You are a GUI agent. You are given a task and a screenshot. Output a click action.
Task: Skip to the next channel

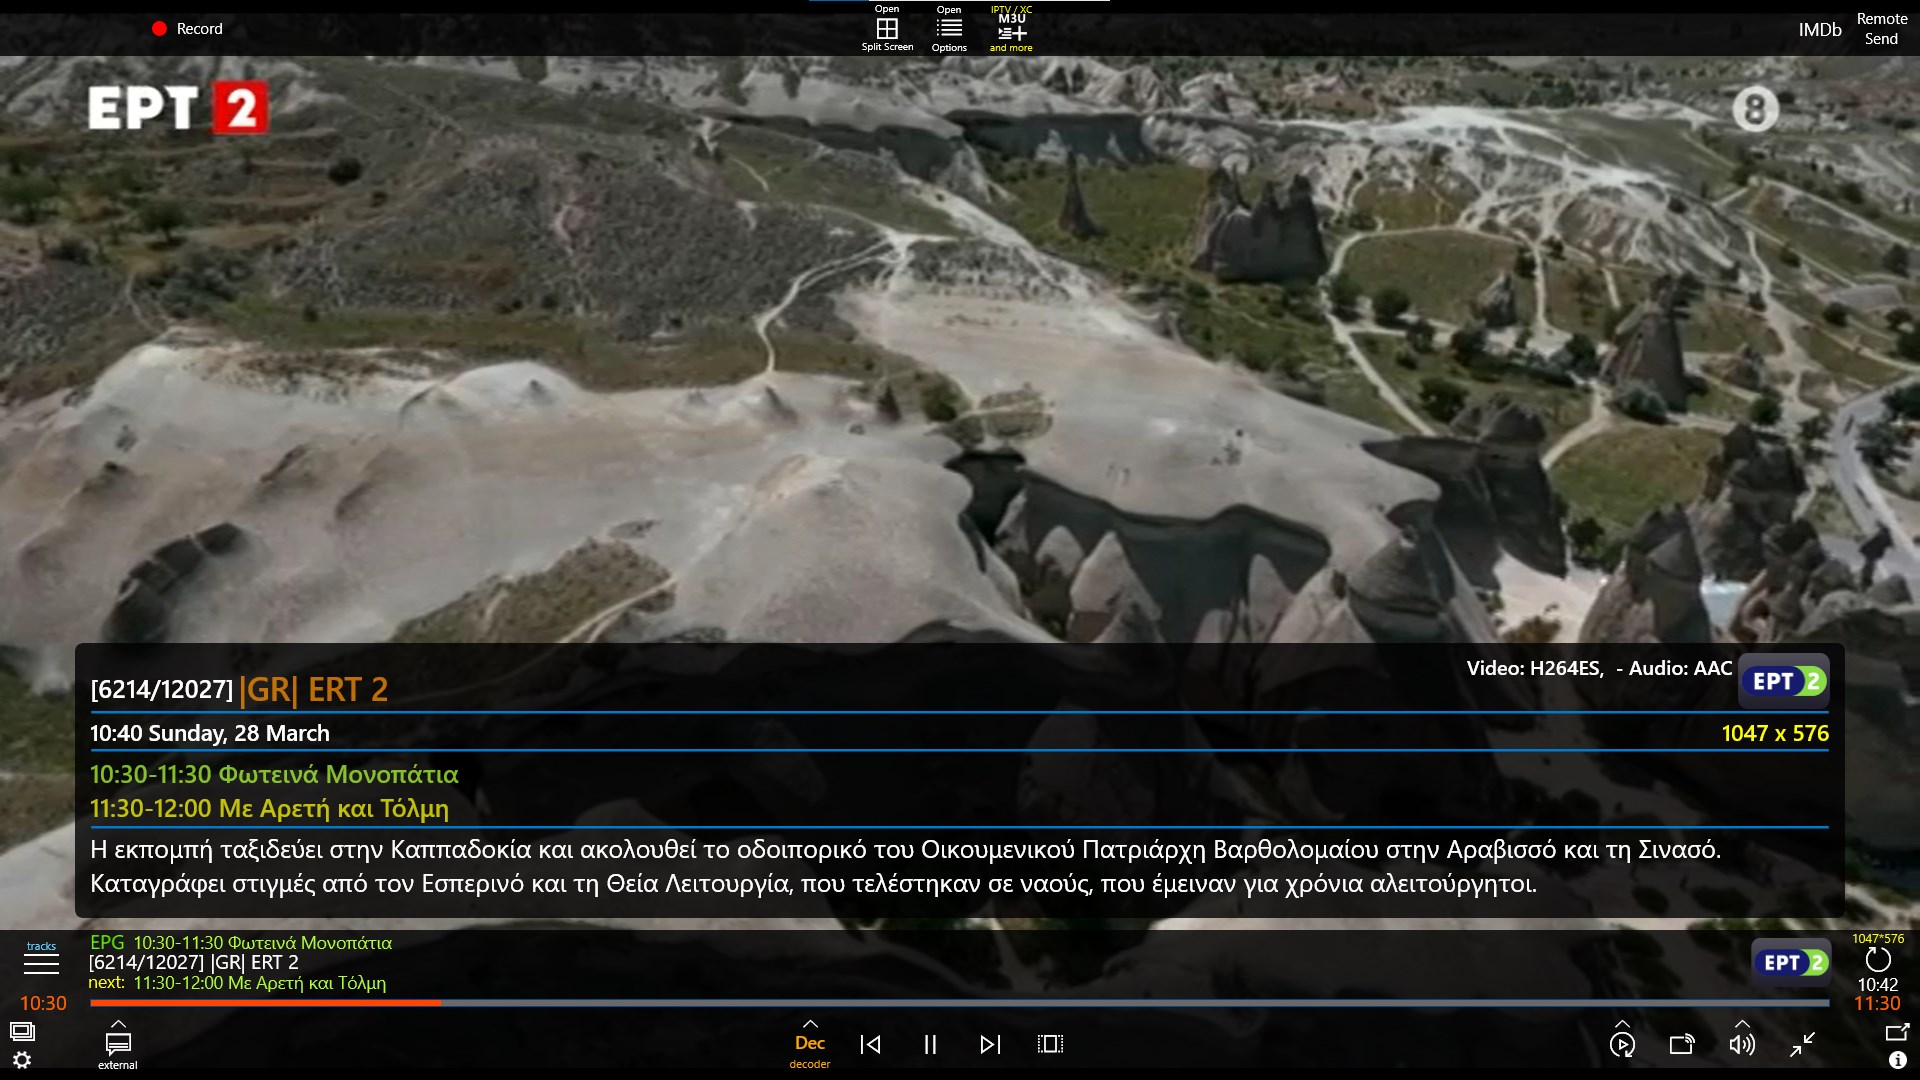click(991, 1044)
